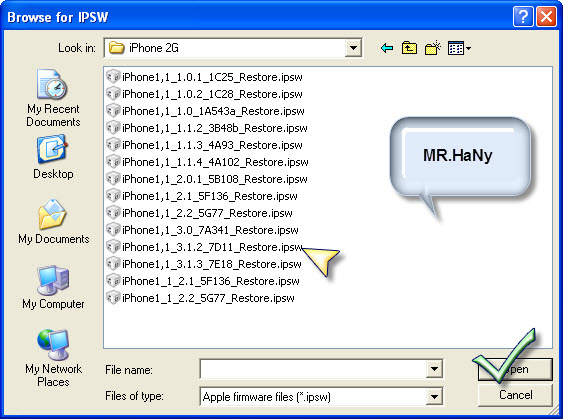Image resolution: width=563 pixels, height=419 pixels.
Task: Select iPhone1,1_3.1.3_7E18_Restore.ipsw
Action: [x=204, y=264]
